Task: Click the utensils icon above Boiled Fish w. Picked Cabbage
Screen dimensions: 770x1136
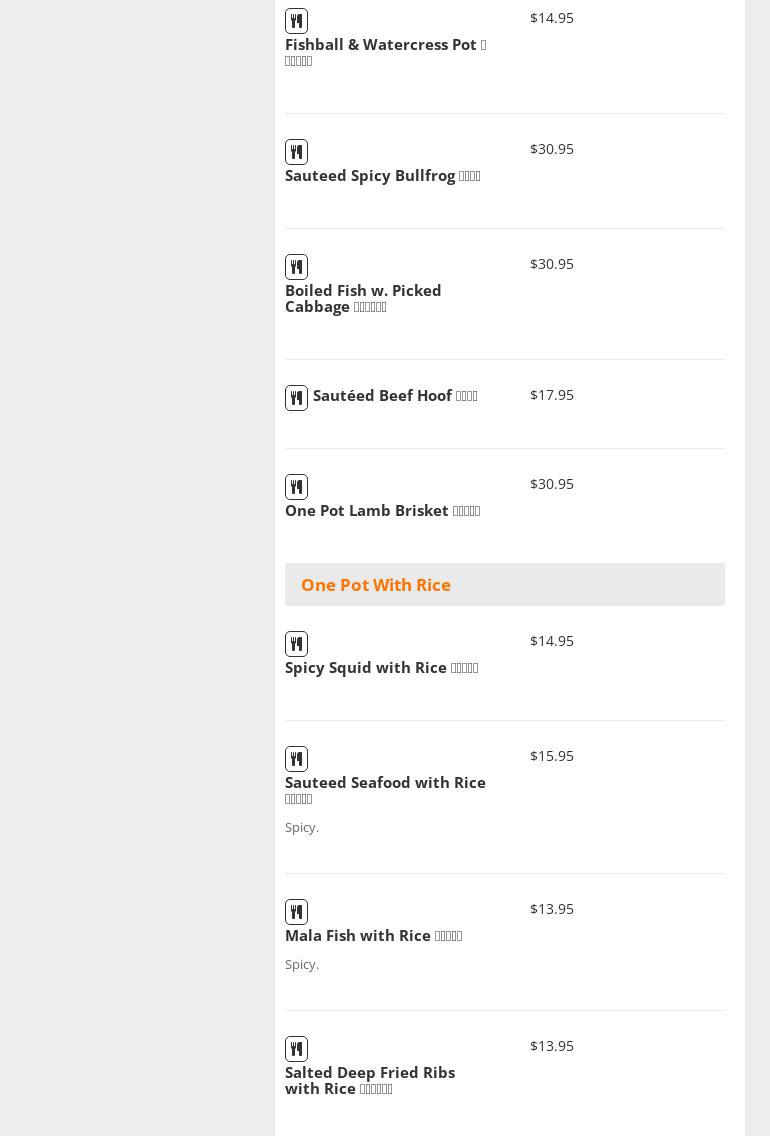Action: click(296, 267)
